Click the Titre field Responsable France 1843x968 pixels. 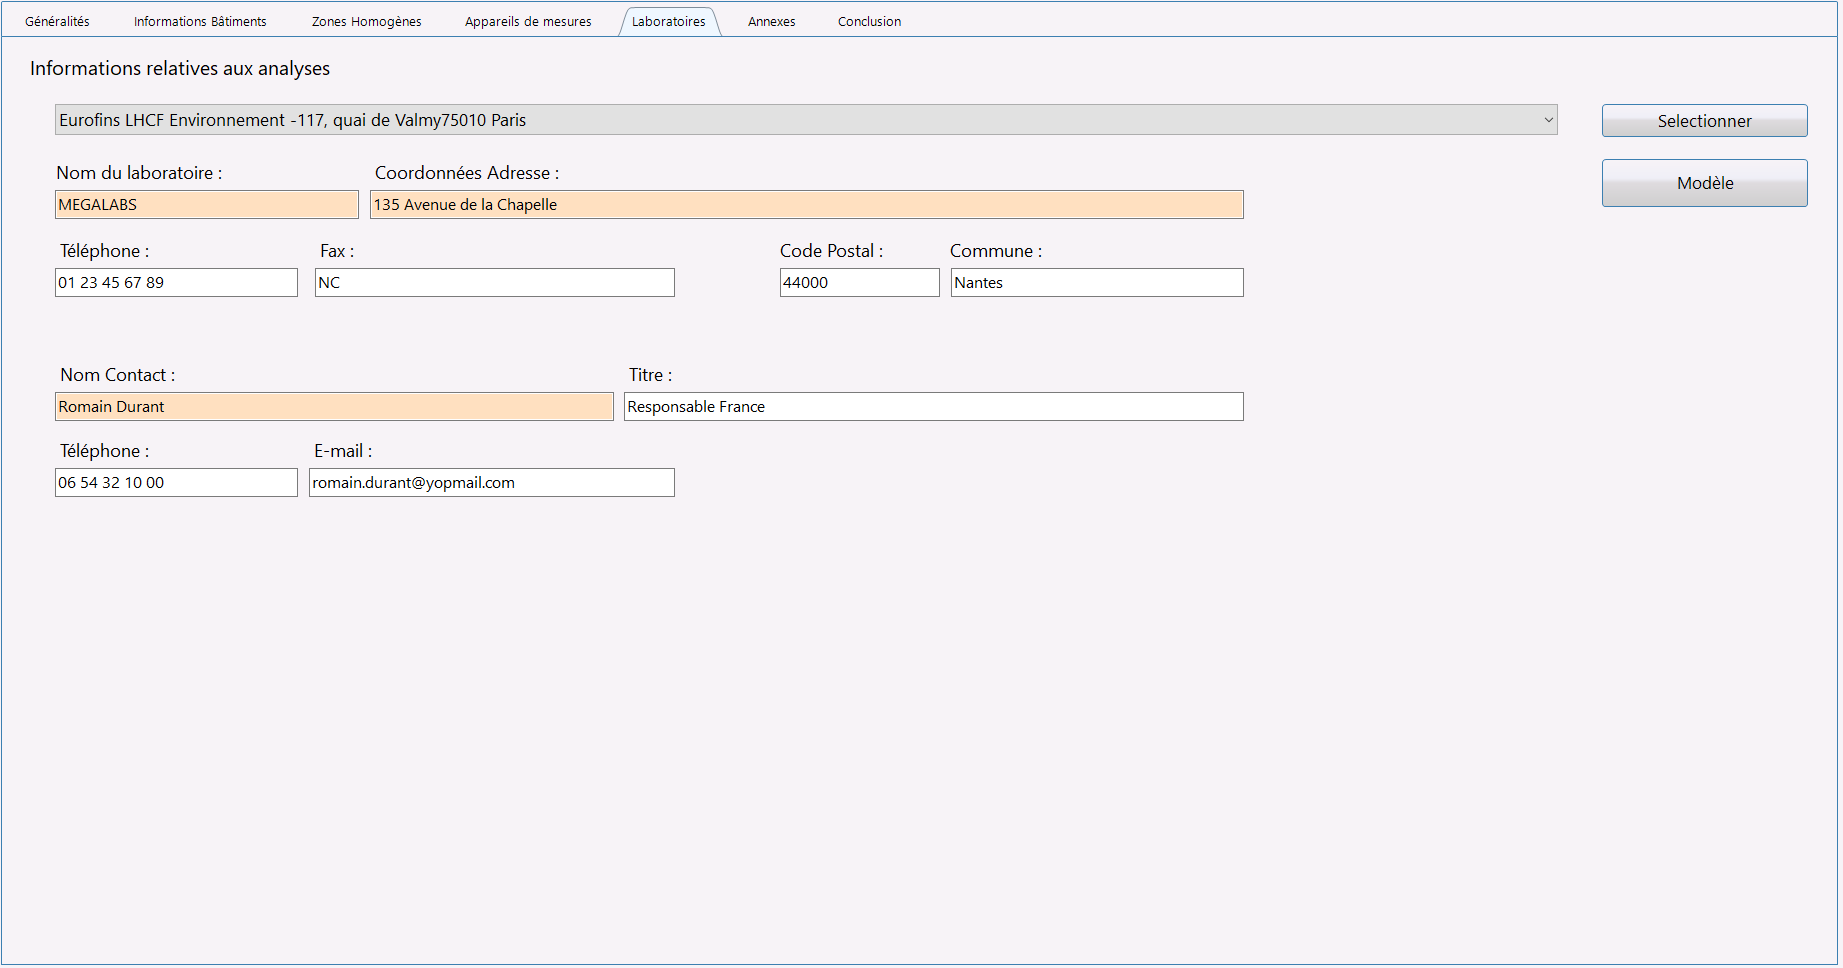(934, 407)
